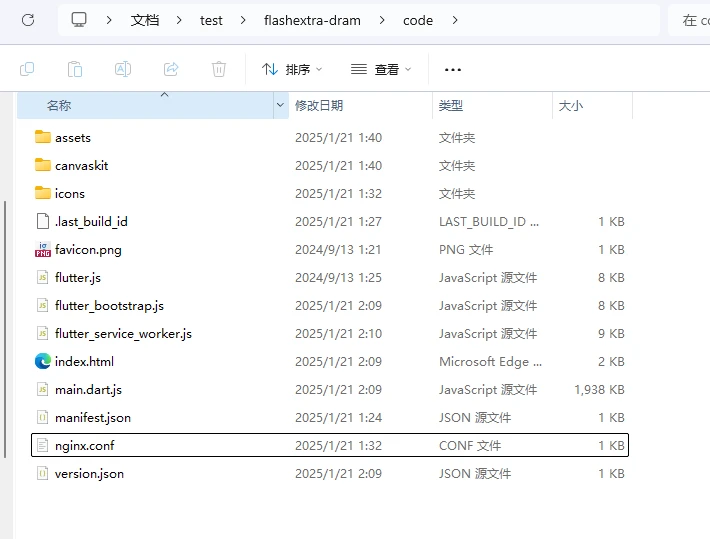The height and width of the screenshot is (539, 710).
Task: Click the nginx.conf file icon
Action: click(43, 445)
